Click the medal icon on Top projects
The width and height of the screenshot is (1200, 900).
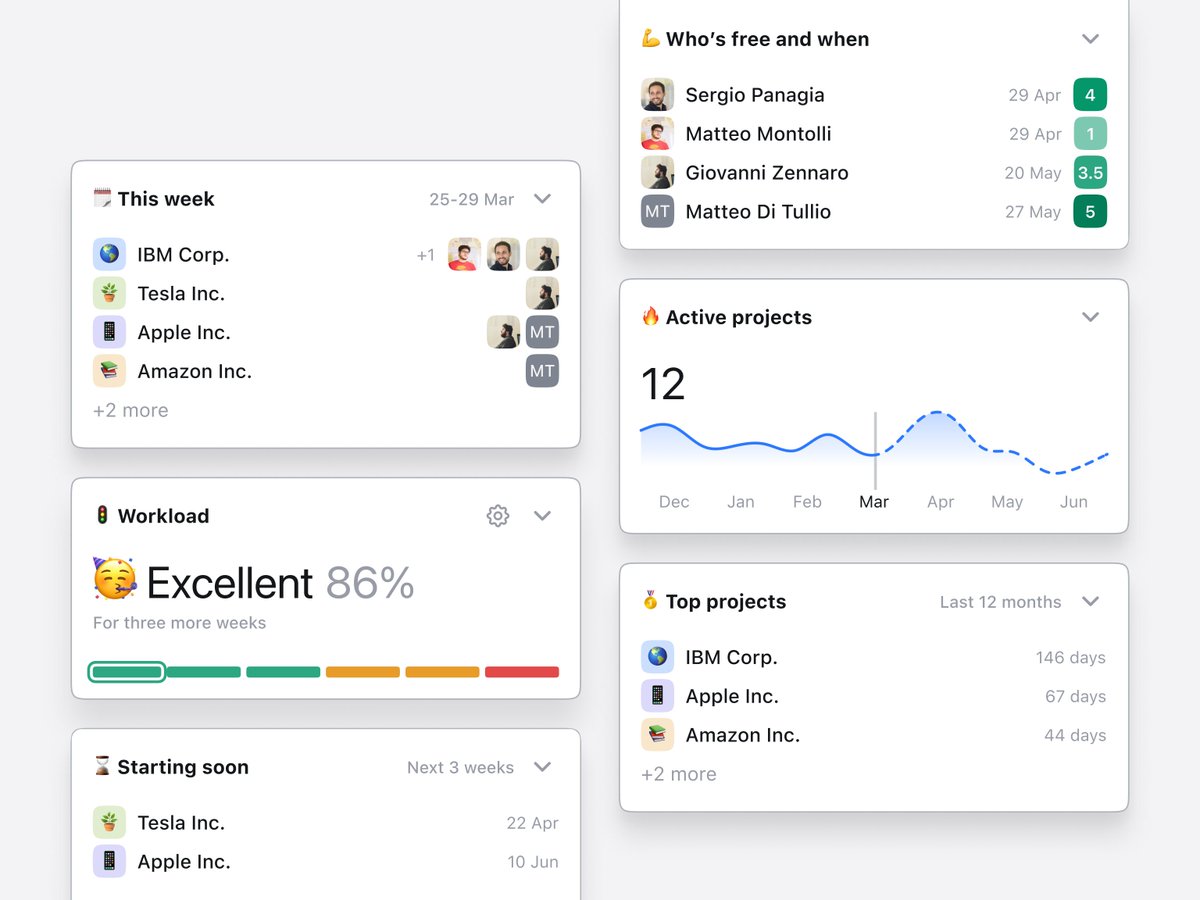[652, 601]
